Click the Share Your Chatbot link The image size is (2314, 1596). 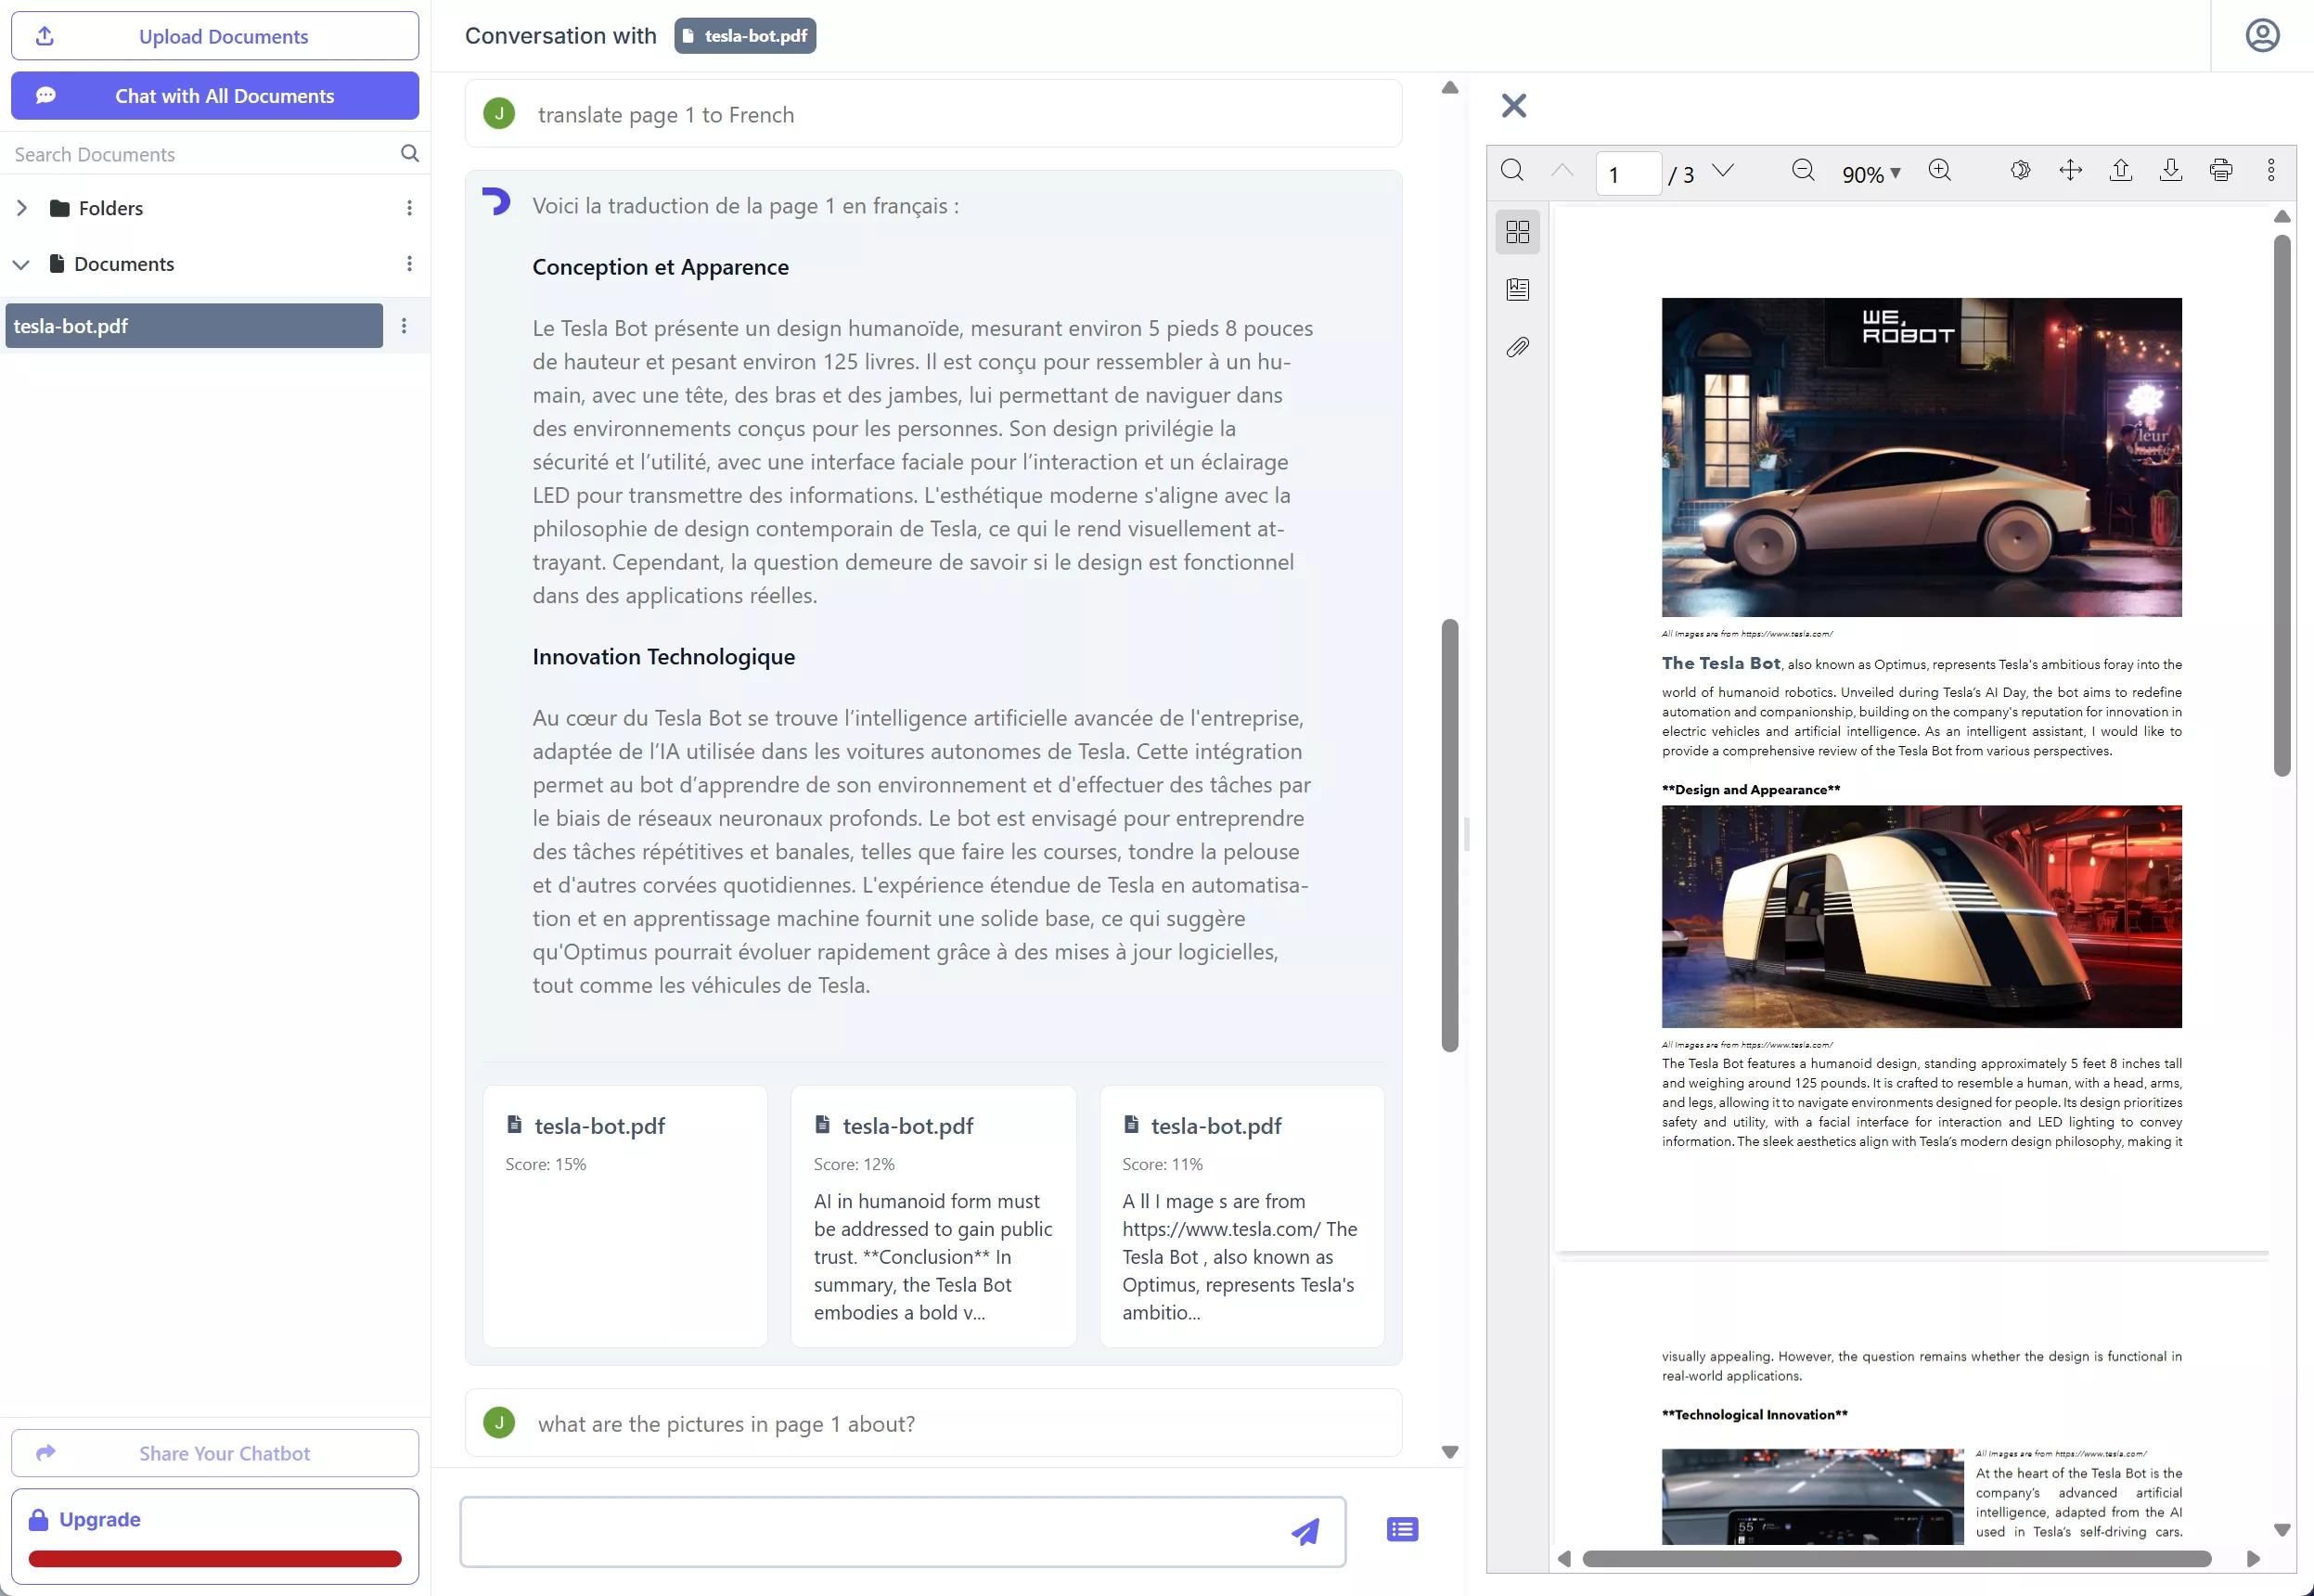(214, 1452)
